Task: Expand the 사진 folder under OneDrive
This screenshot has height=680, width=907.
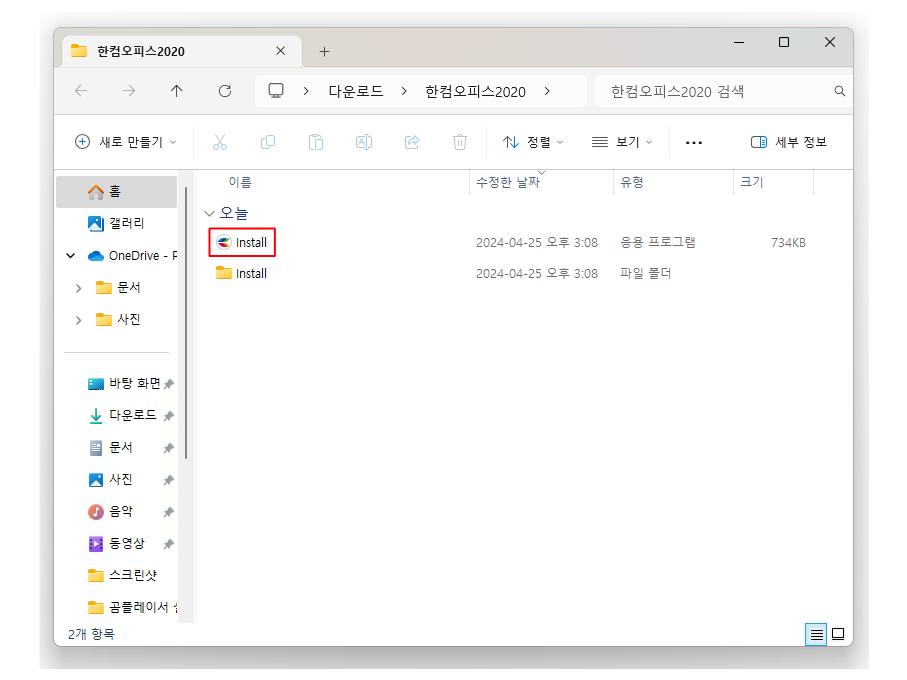Action: (79, 320)
